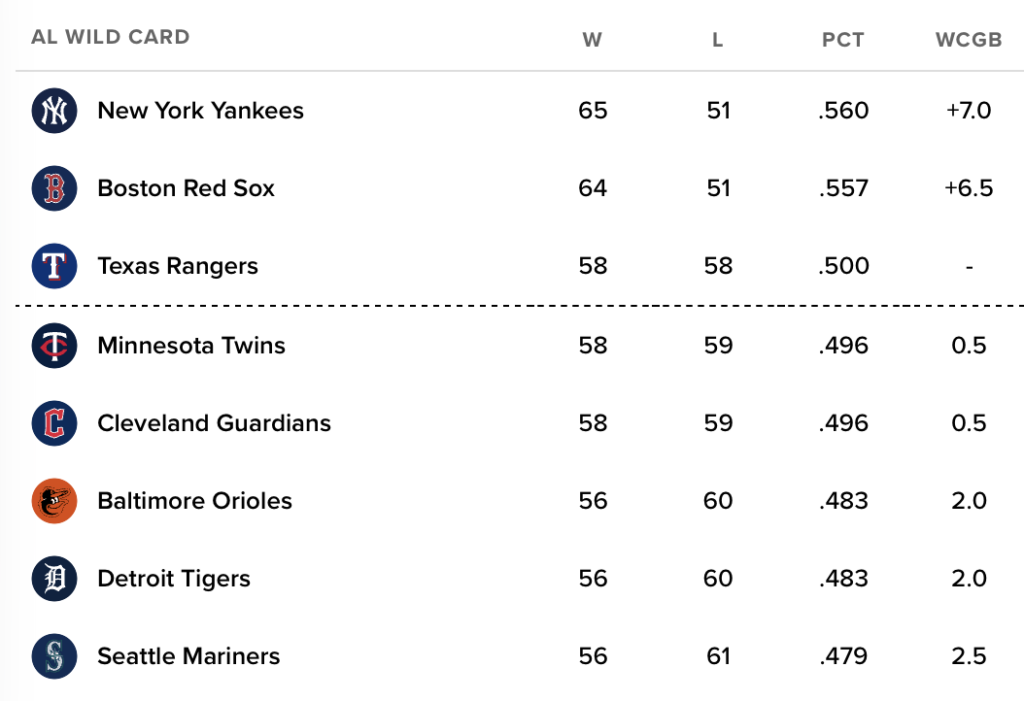Open the Cleveland Guardians team link

coord(214,423)
